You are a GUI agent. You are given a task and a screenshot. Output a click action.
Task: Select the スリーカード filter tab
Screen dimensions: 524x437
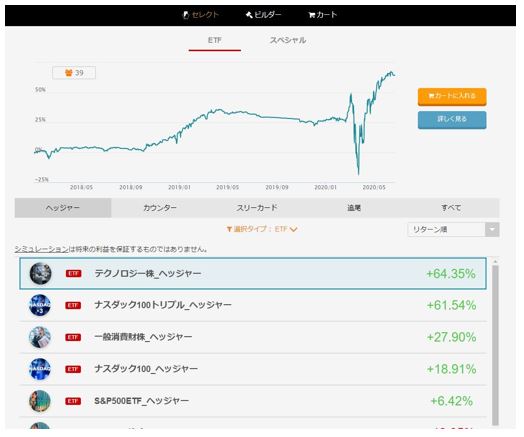click(257, 208)
